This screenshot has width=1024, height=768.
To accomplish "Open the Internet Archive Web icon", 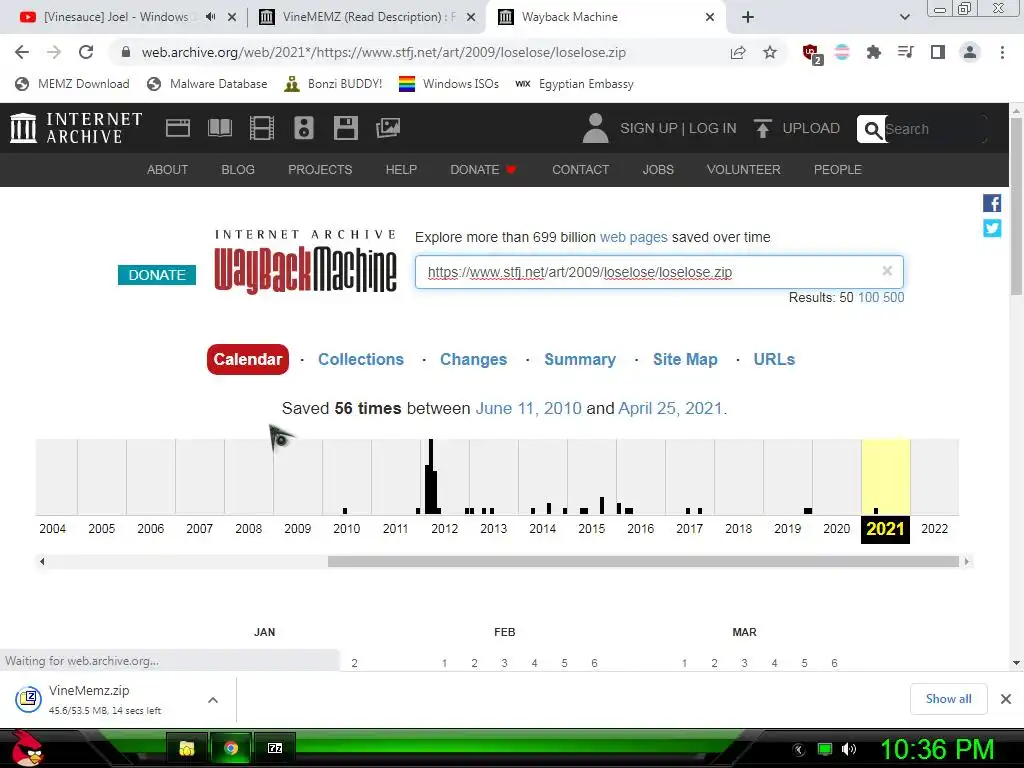I will [178, 127].
